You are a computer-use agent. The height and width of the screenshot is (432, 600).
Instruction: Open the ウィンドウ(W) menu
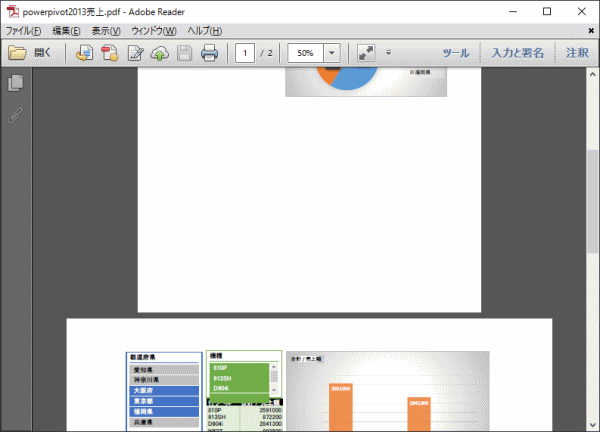pyautogui.click(x=154, y=31)
